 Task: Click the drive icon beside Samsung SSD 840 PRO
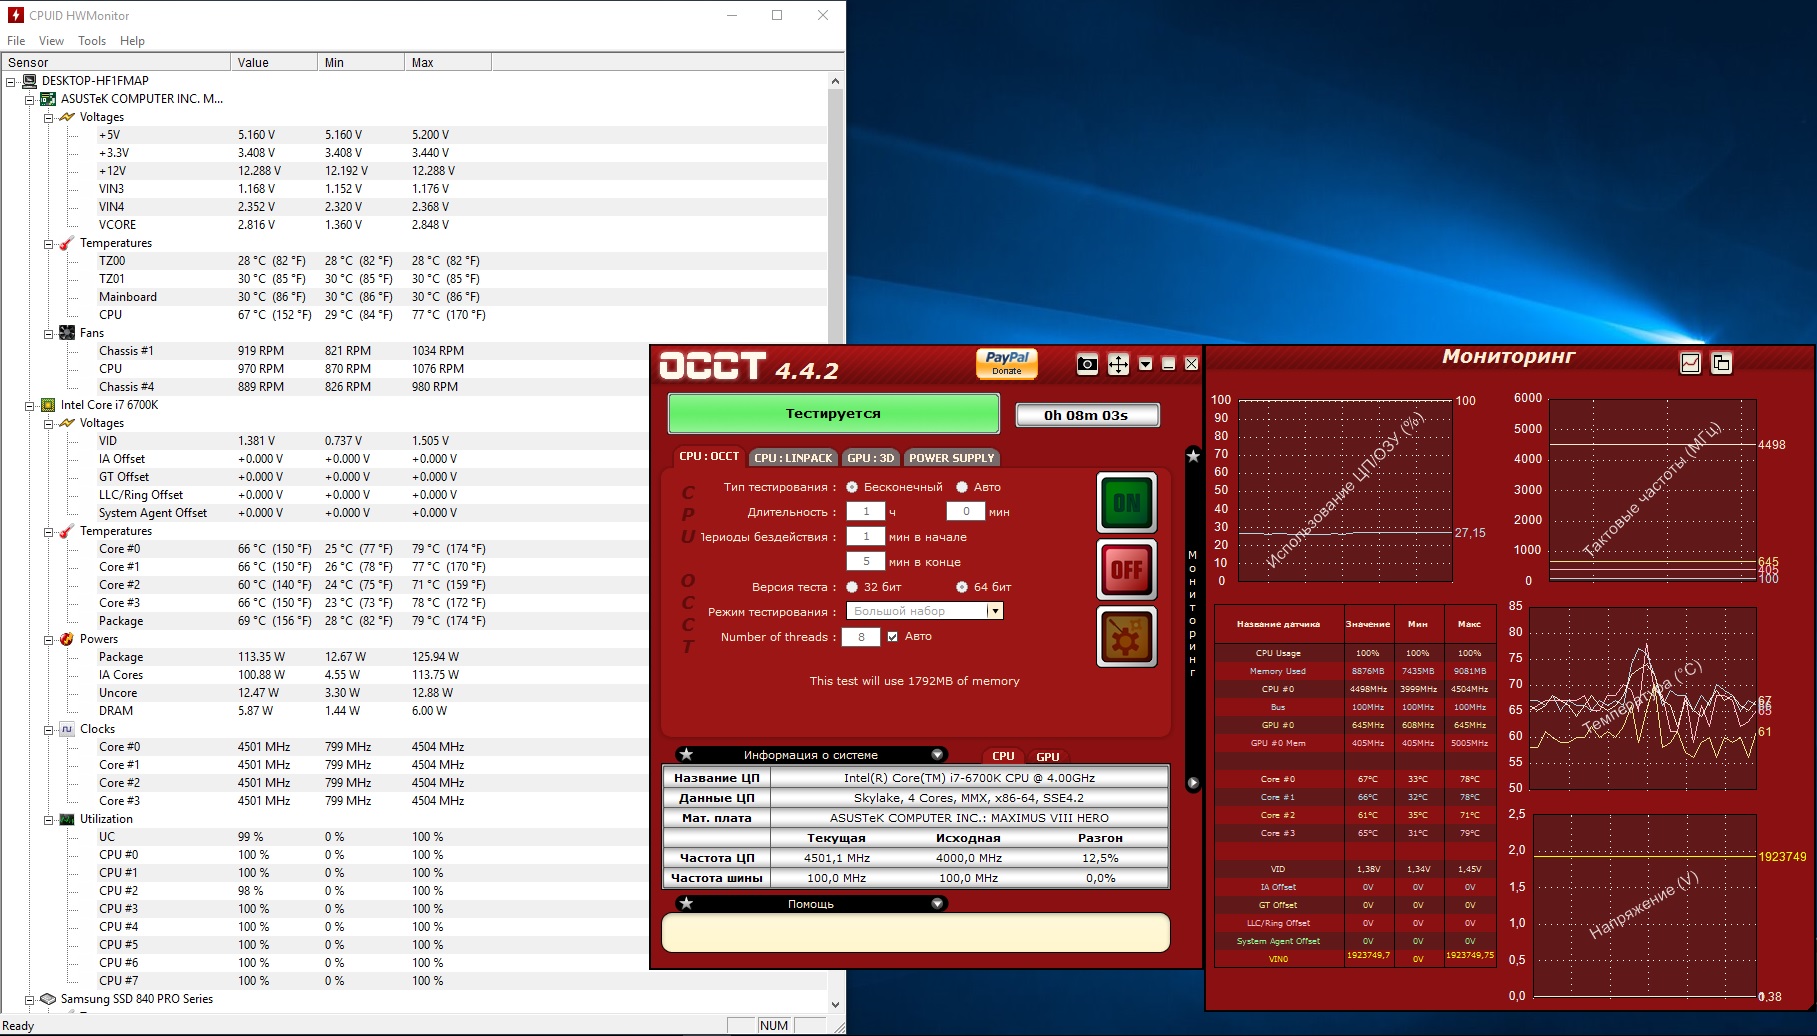(x=48, y=999)
